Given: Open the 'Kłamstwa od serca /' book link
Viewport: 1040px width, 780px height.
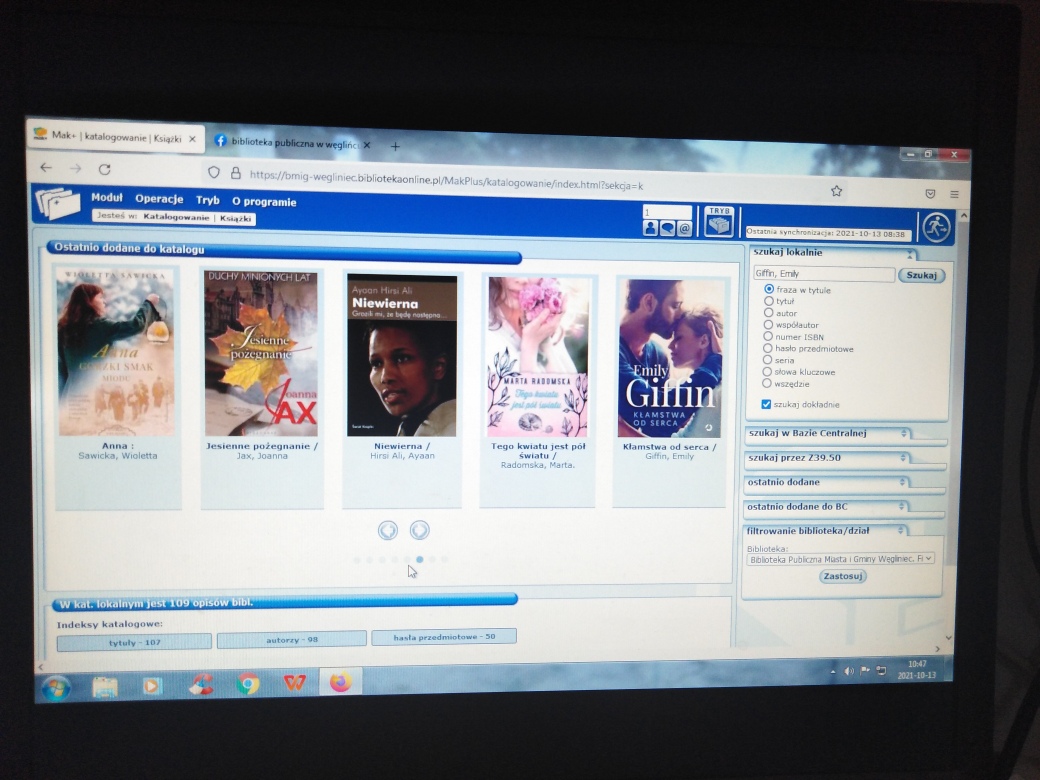Looking at the screenshot, I should coord(669,447).
